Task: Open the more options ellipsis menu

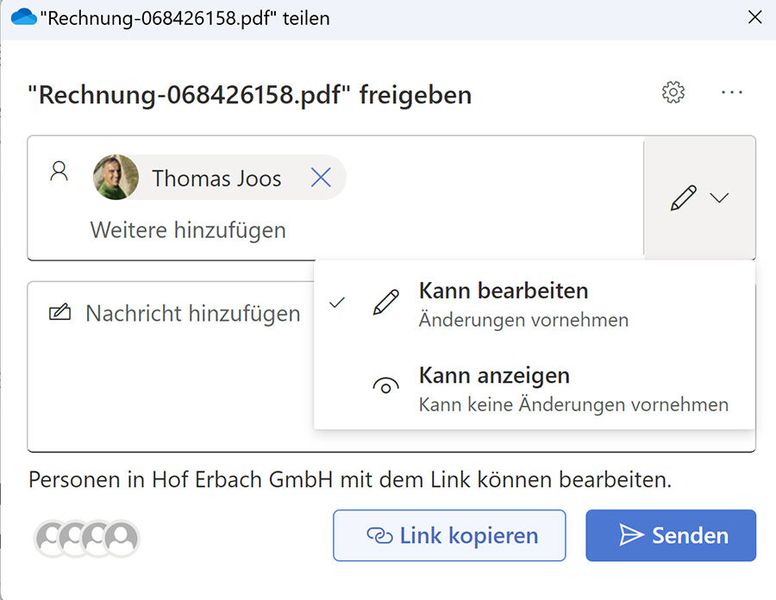Action: pyautogui.click(x=732, y=93)
